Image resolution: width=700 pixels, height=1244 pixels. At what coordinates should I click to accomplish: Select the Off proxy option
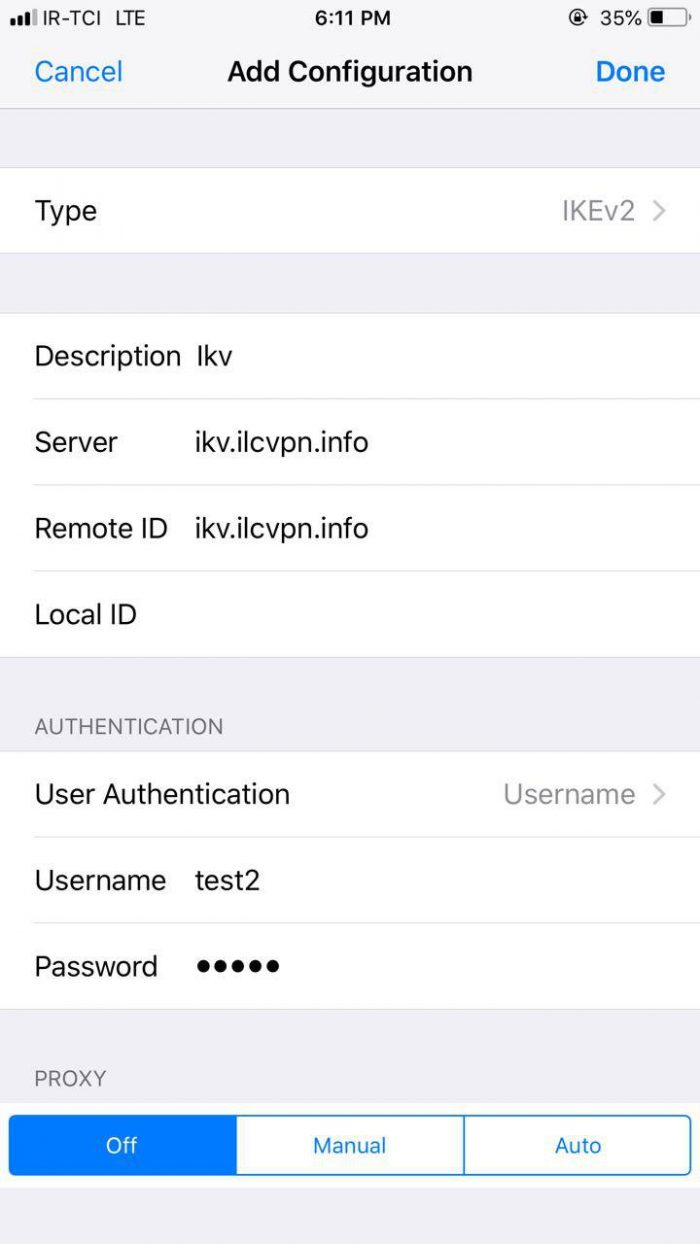point(123,1146)
